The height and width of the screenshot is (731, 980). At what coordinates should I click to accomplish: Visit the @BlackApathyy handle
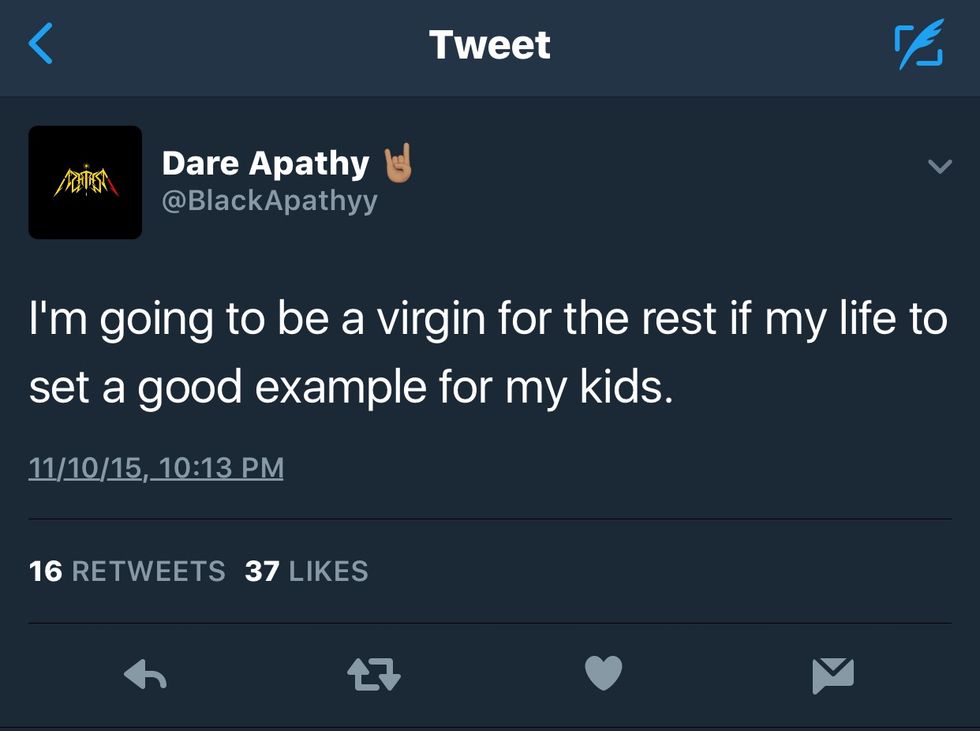point(270,201)
